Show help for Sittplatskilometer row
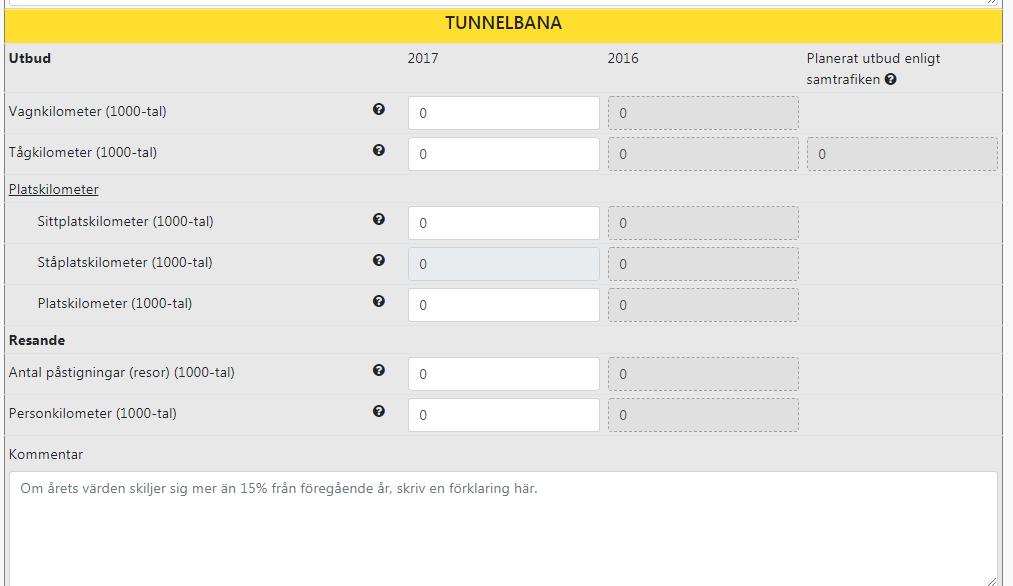The width and height of the screenshot is (1013, 586). coord(379,219)
